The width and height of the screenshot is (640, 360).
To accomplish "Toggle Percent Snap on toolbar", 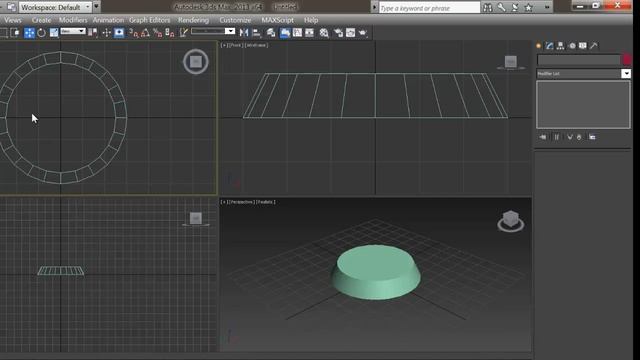I will coord(158,33).
